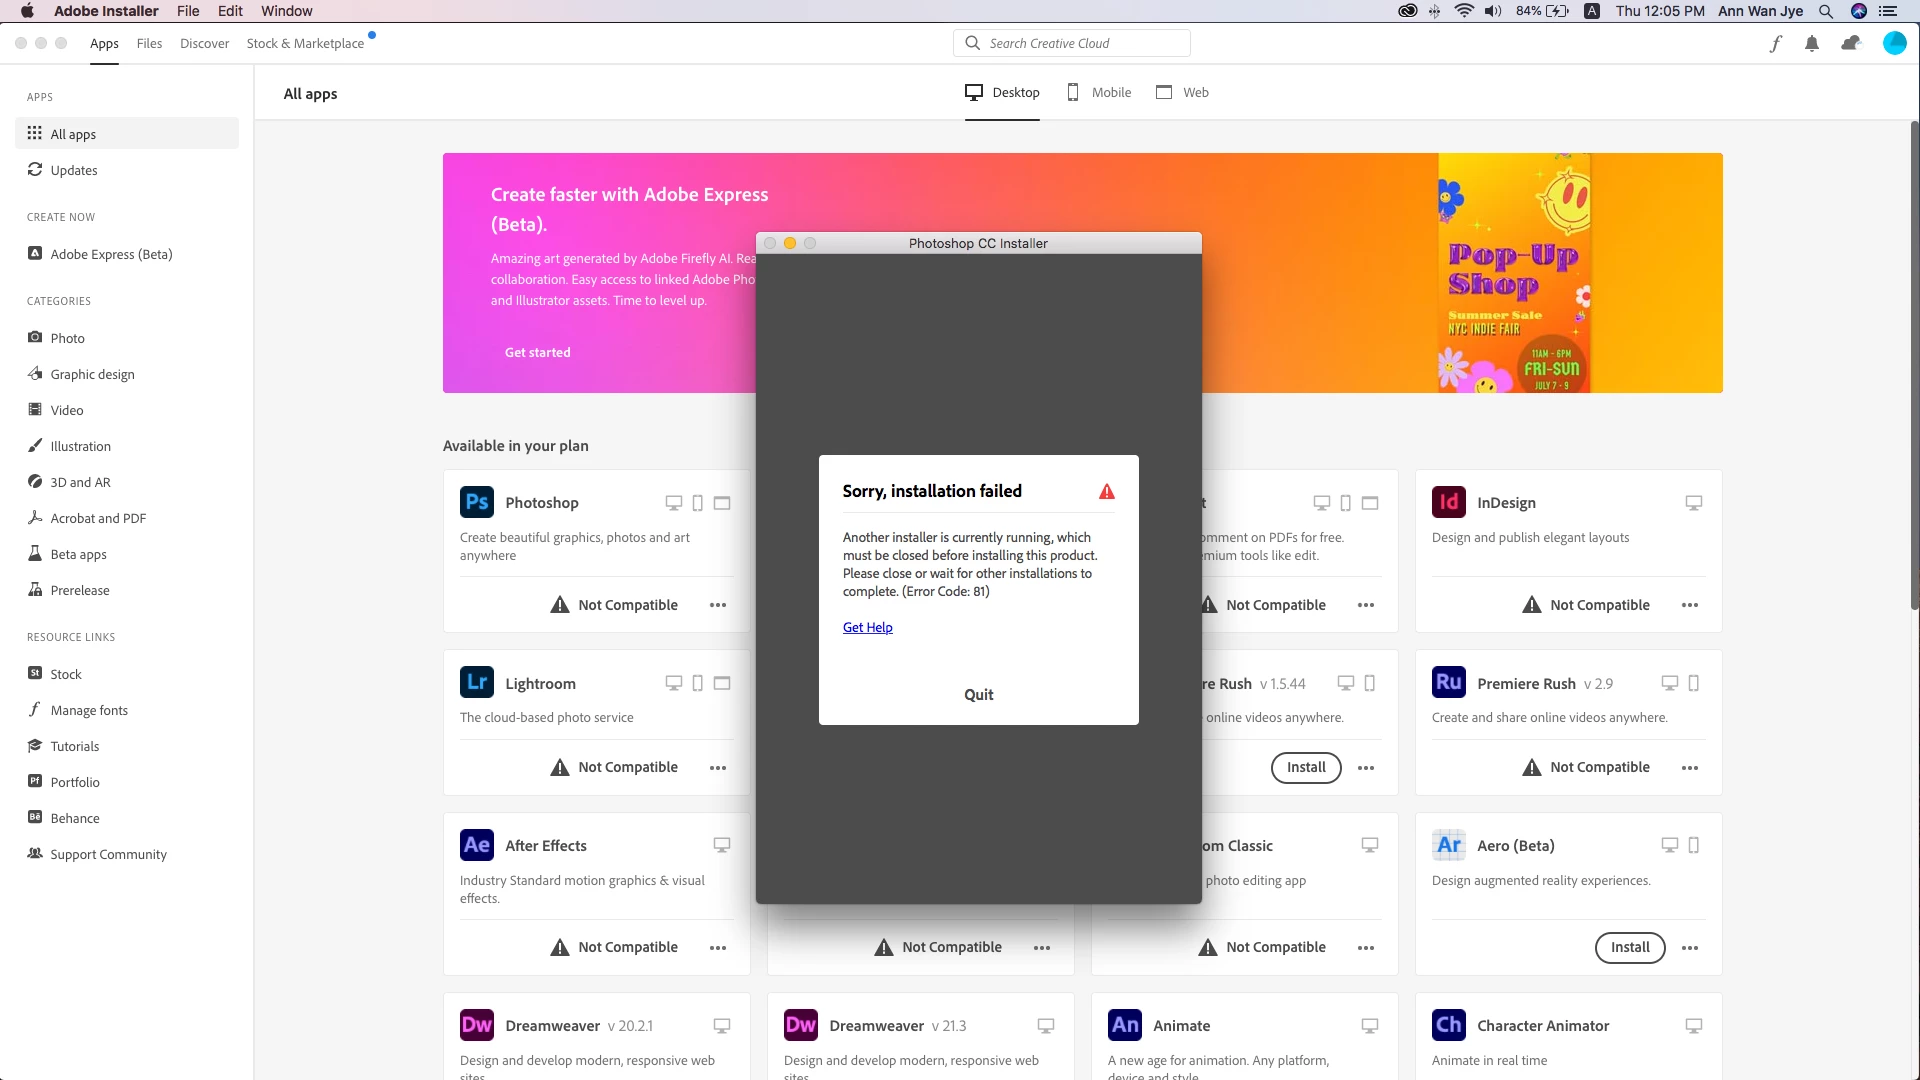Image resolution: width=1920 pixels, height=1080 pixels.
Task: Click the Photoshop app icon
Action: (477, 502)
